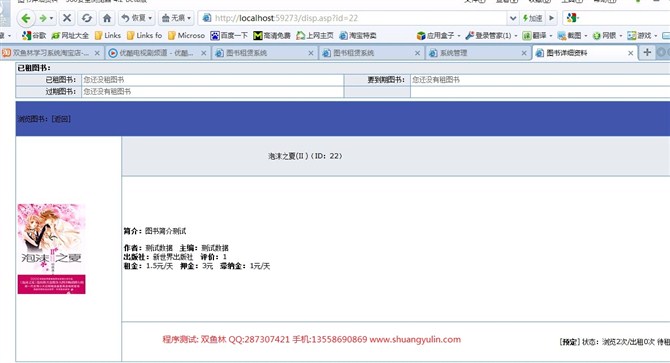Reload the page with the refresh icon
Image resolution: width=670 pixels, height=363 pixels.
[x=87, y=18]
